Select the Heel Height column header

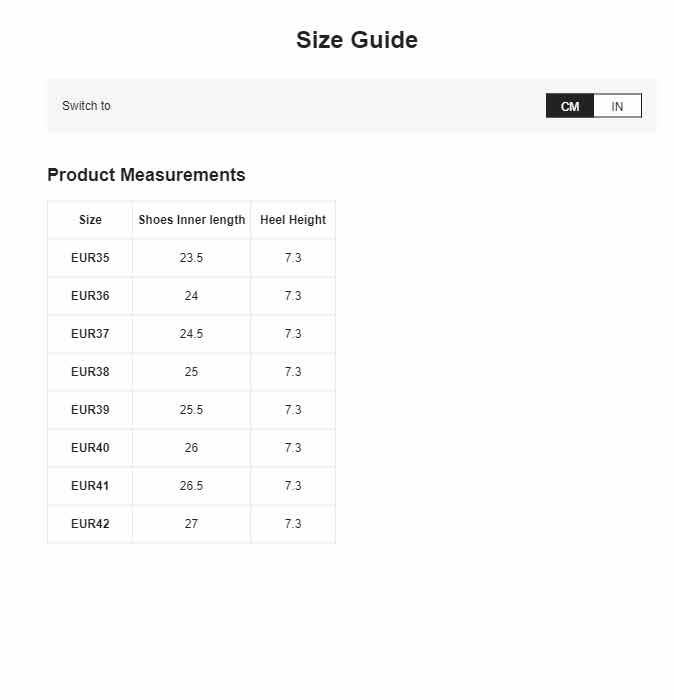click(x=293, y=220)
